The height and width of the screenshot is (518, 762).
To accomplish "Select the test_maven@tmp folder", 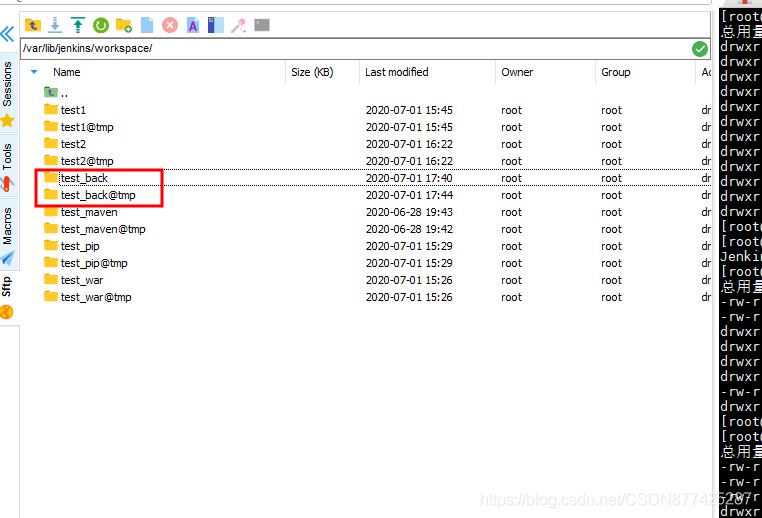I will point(102,229).
